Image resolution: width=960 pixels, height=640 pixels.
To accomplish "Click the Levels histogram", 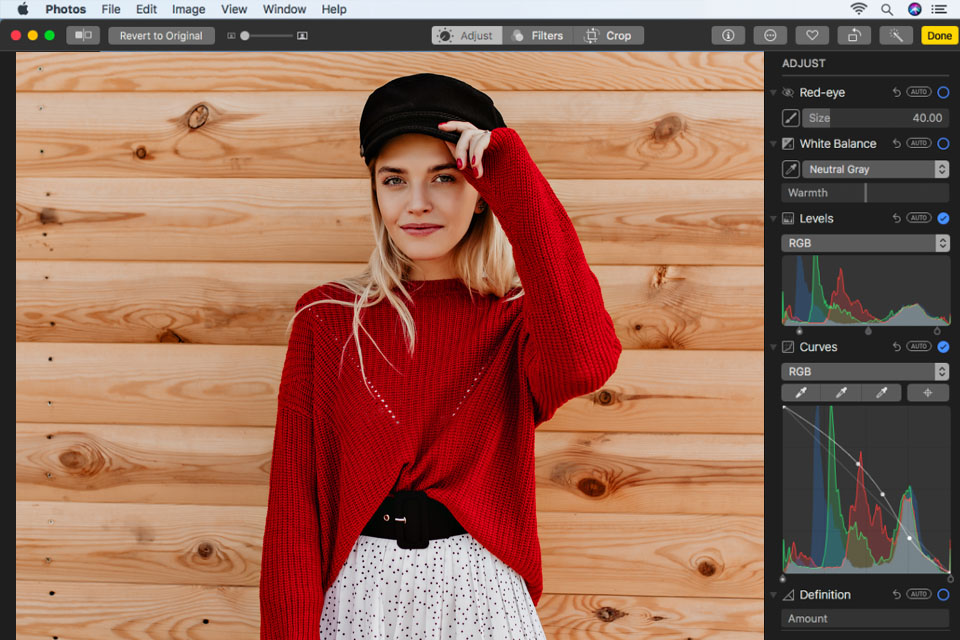I will 865,290.
